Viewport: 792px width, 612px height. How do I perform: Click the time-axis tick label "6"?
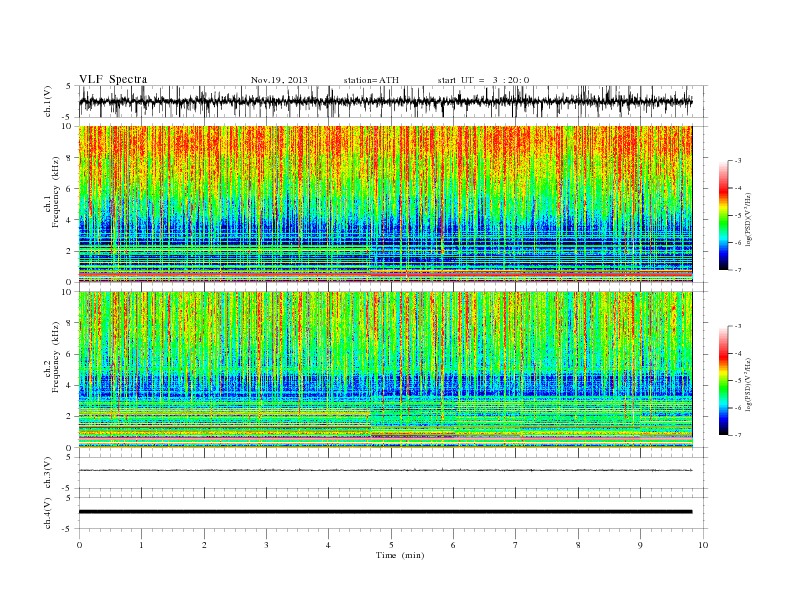click(453, 545)
